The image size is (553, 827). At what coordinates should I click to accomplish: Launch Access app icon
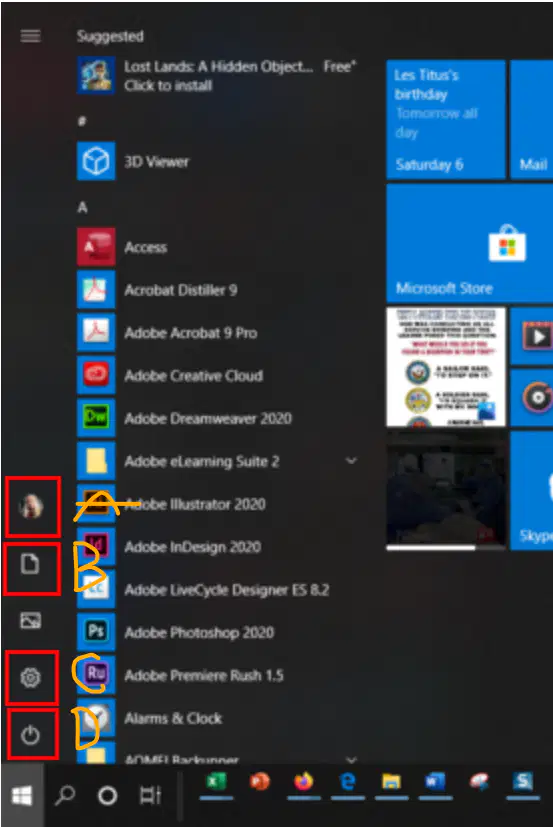pos(96,247)
